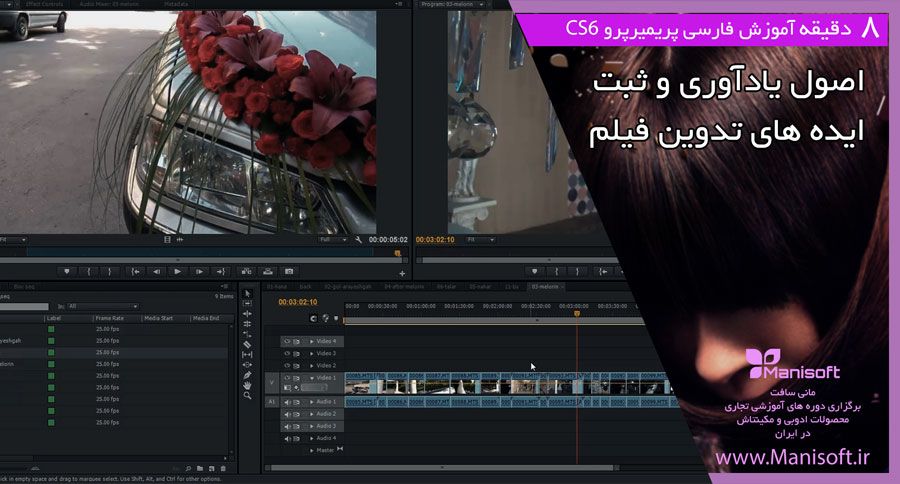Step forward one frame in Source monitor
900x484 pixels.
click(x=199, y=272)
